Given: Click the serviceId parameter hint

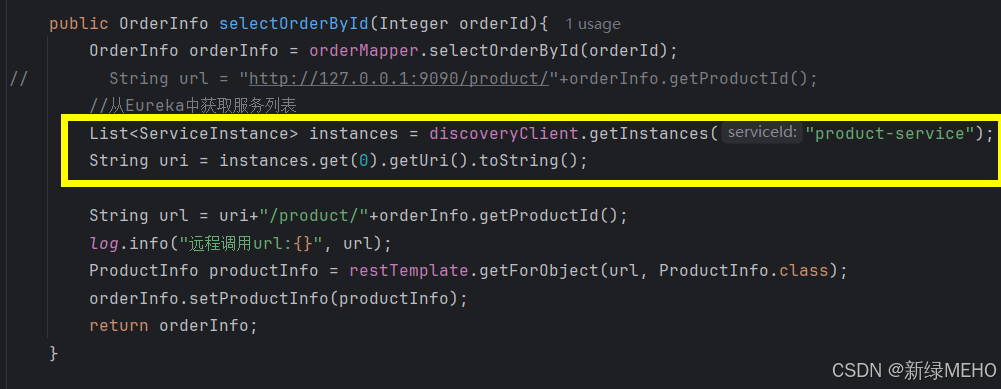Looking at the screenshot, I should (x=762, y=133).
